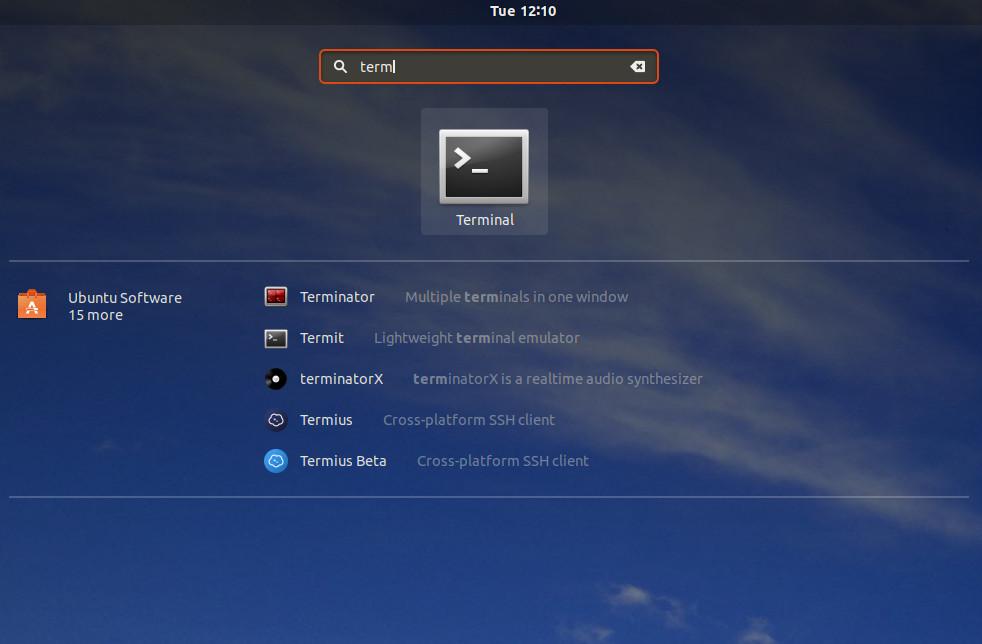Screen dimensions: 982x644
Task: Click Termius 'Cross-platform SSH client' description
Action: pos(469,420)
